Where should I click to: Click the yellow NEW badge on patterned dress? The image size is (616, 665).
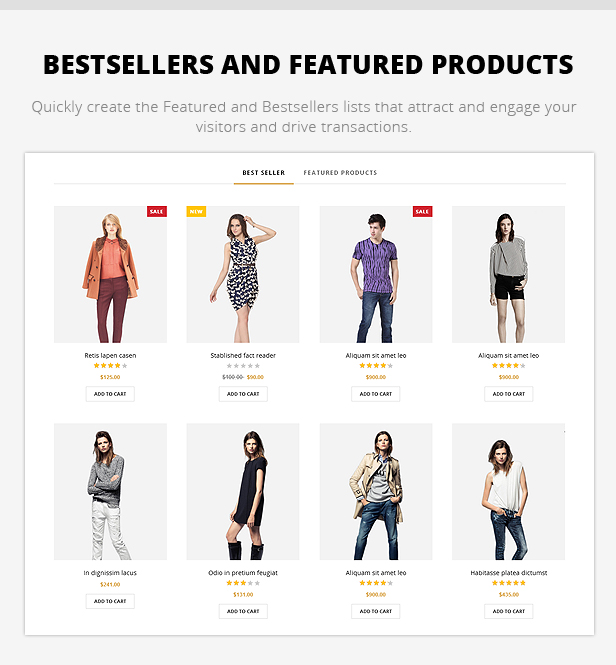point(196,211)
